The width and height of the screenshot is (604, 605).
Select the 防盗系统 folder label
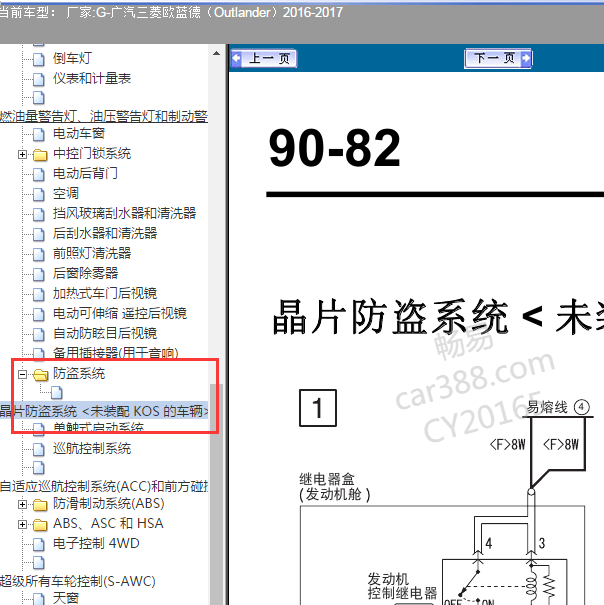(x=79, y=373)
